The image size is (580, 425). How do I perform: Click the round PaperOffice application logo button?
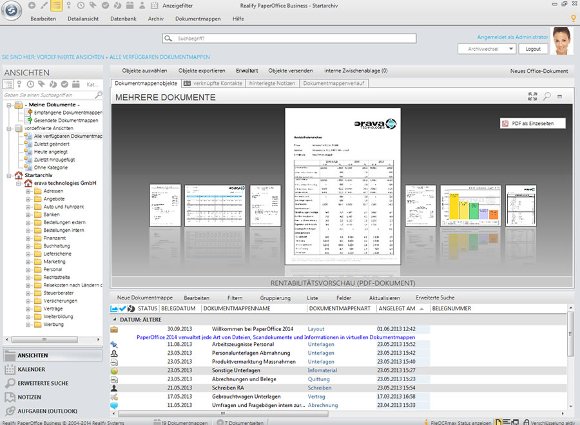tap(11, 11)
